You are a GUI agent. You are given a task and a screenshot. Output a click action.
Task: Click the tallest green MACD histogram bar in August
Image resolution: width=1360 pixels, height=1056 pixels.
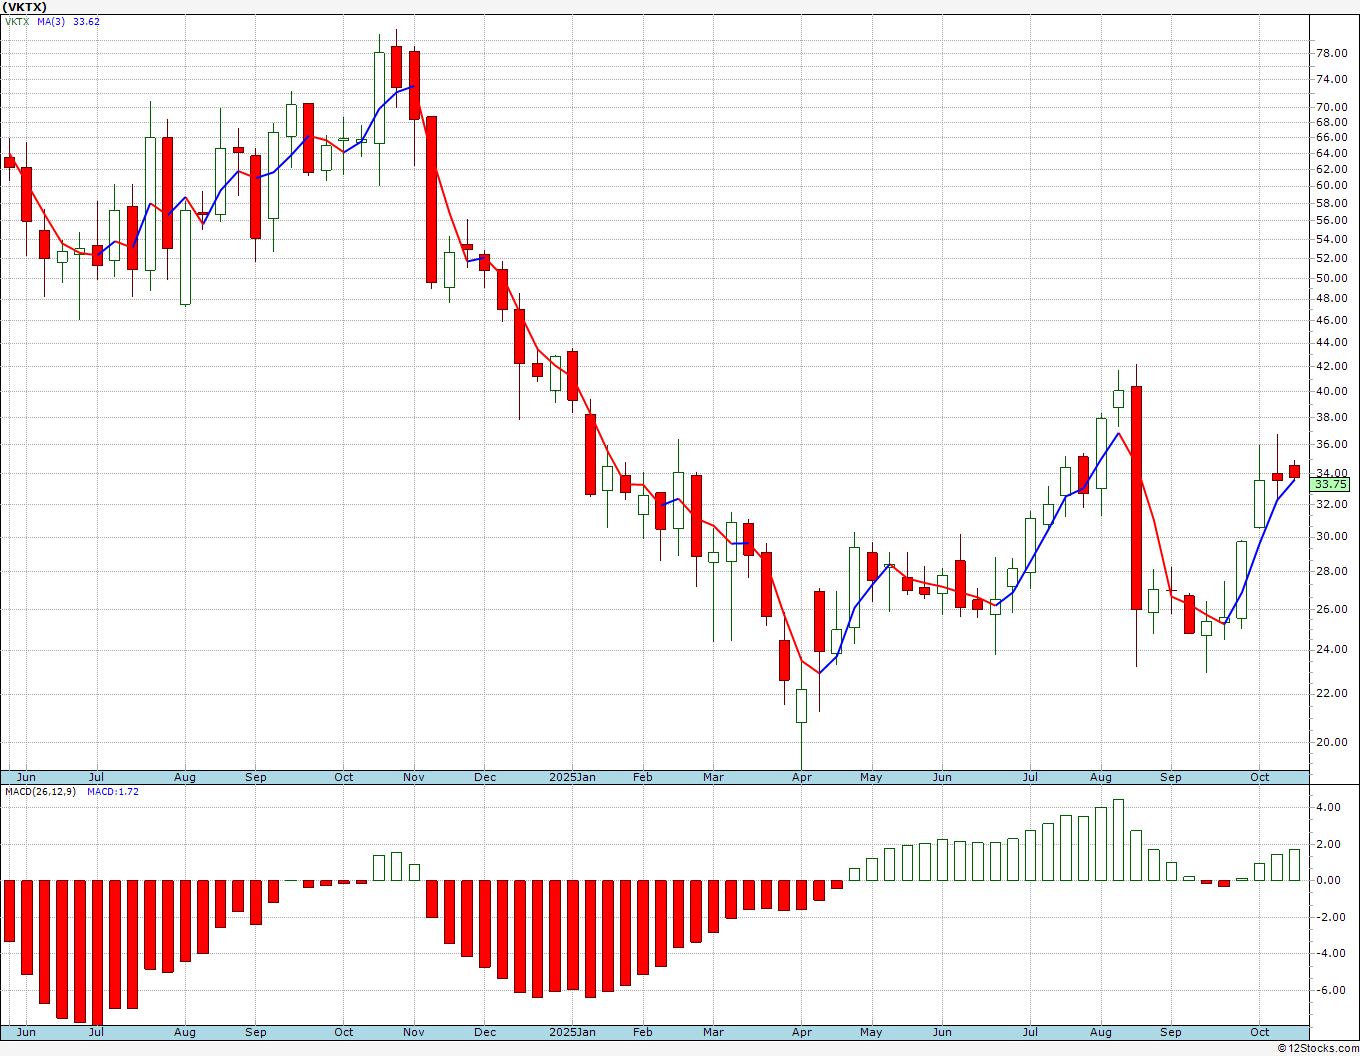[1118, 840]
